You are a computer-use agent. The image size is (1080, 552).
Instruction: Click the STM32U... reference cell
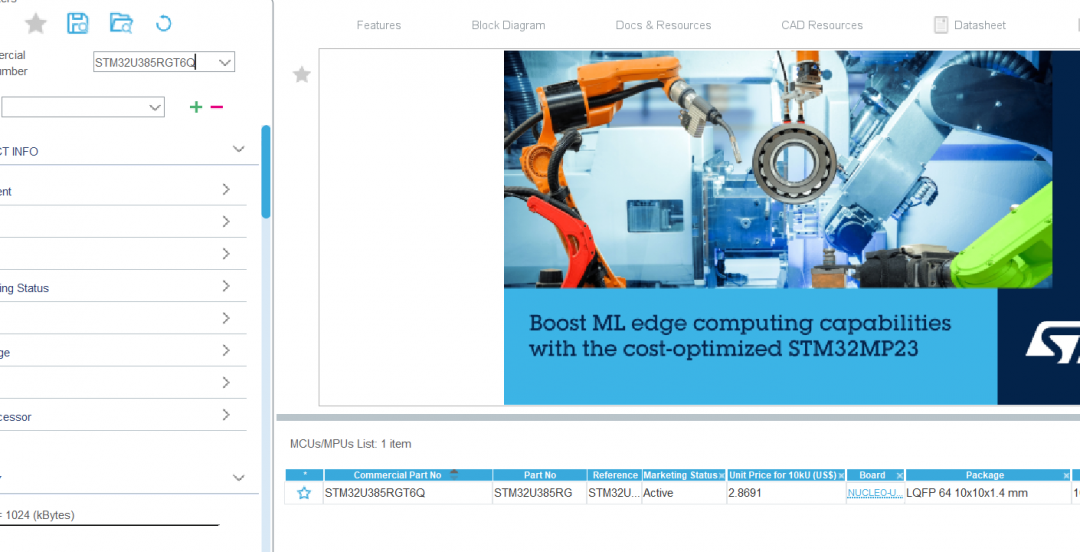(614, 493)
